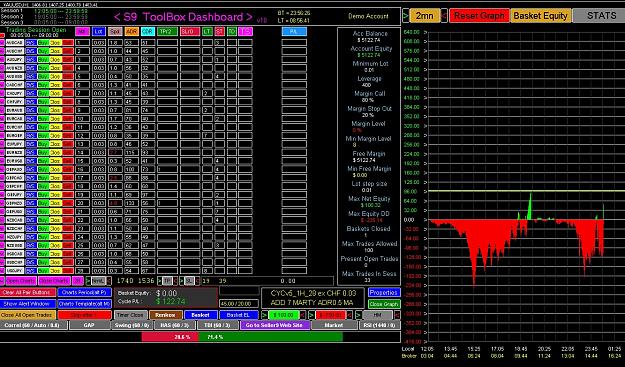Click the red arrow right of 2mn
This screenshot has height=367, width=625.
[444, 16]
